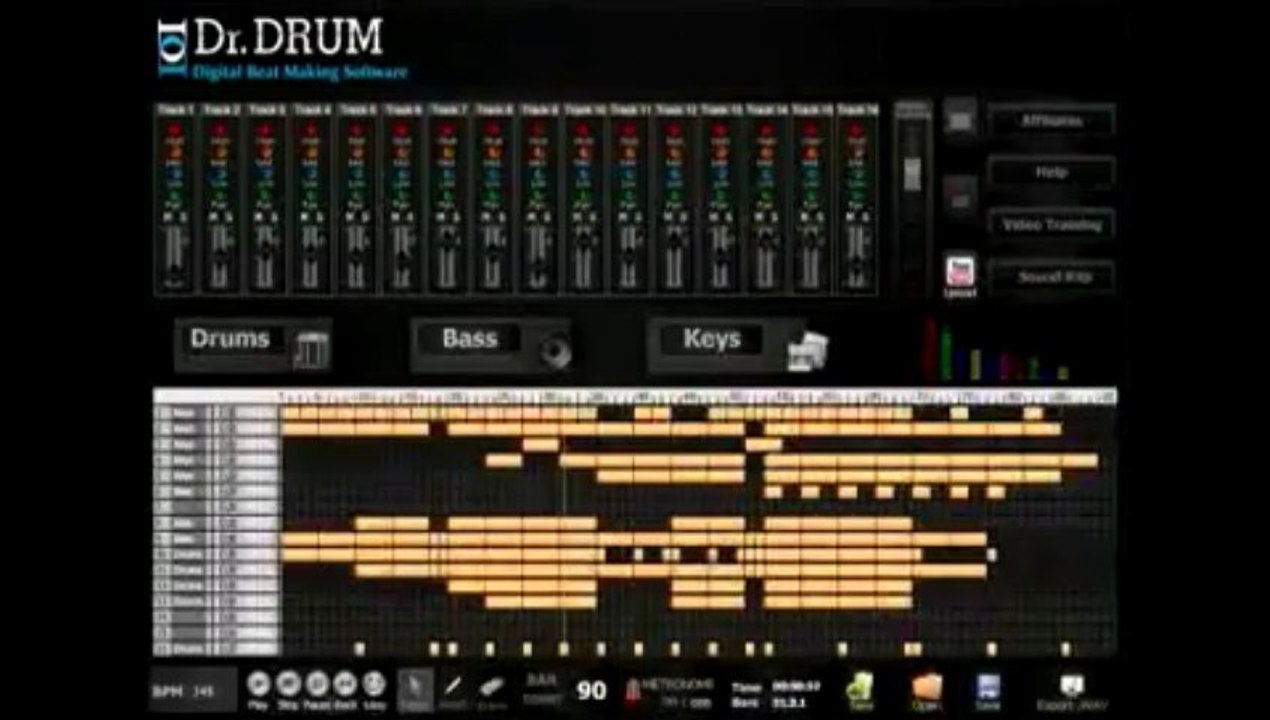Click the square icon next to Affiliates
Screen dimensions: 1270x720
pyautogui.click(x=960, y=120)
